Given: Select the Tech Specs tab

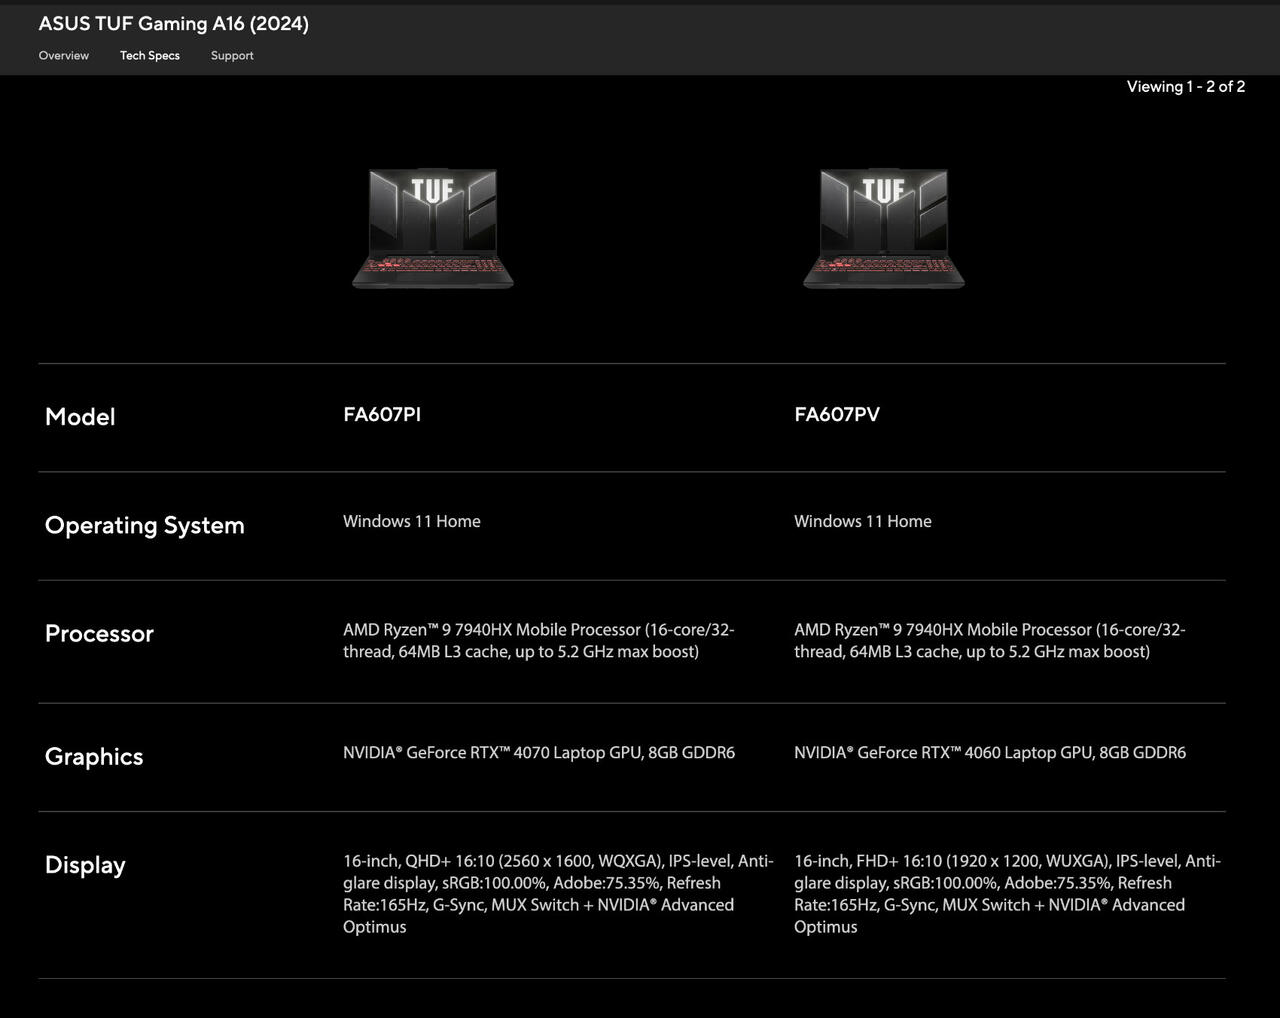Looking at the screenshot, I should [x=150, y=56].
